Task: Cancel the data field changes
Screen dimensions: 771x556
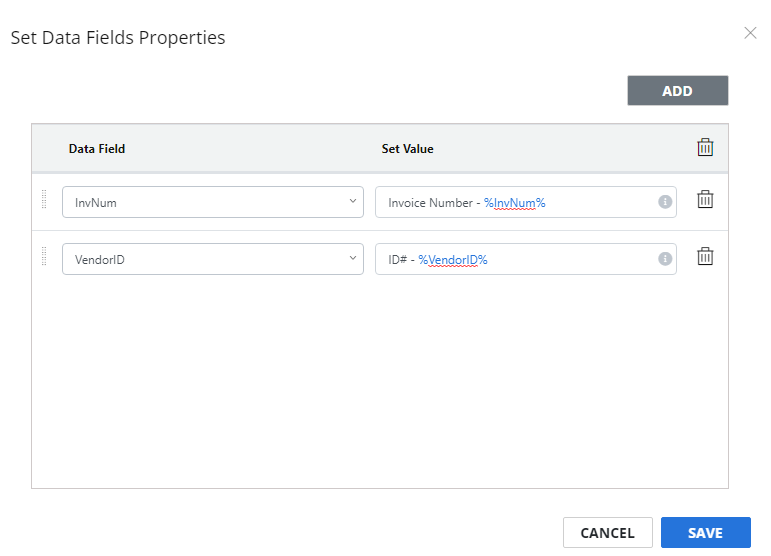Action: [x=608, y=532]
